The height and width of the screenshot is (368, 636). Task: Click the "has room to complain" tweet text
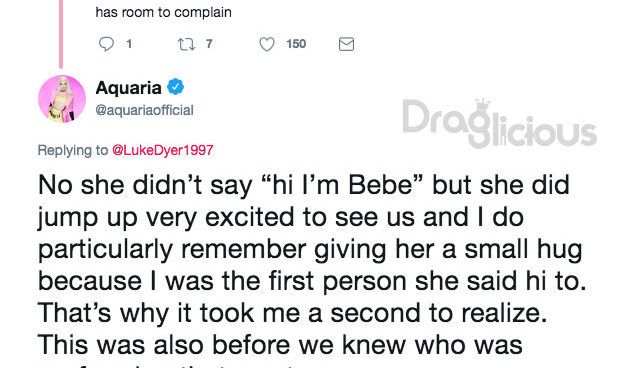(163, 12)
